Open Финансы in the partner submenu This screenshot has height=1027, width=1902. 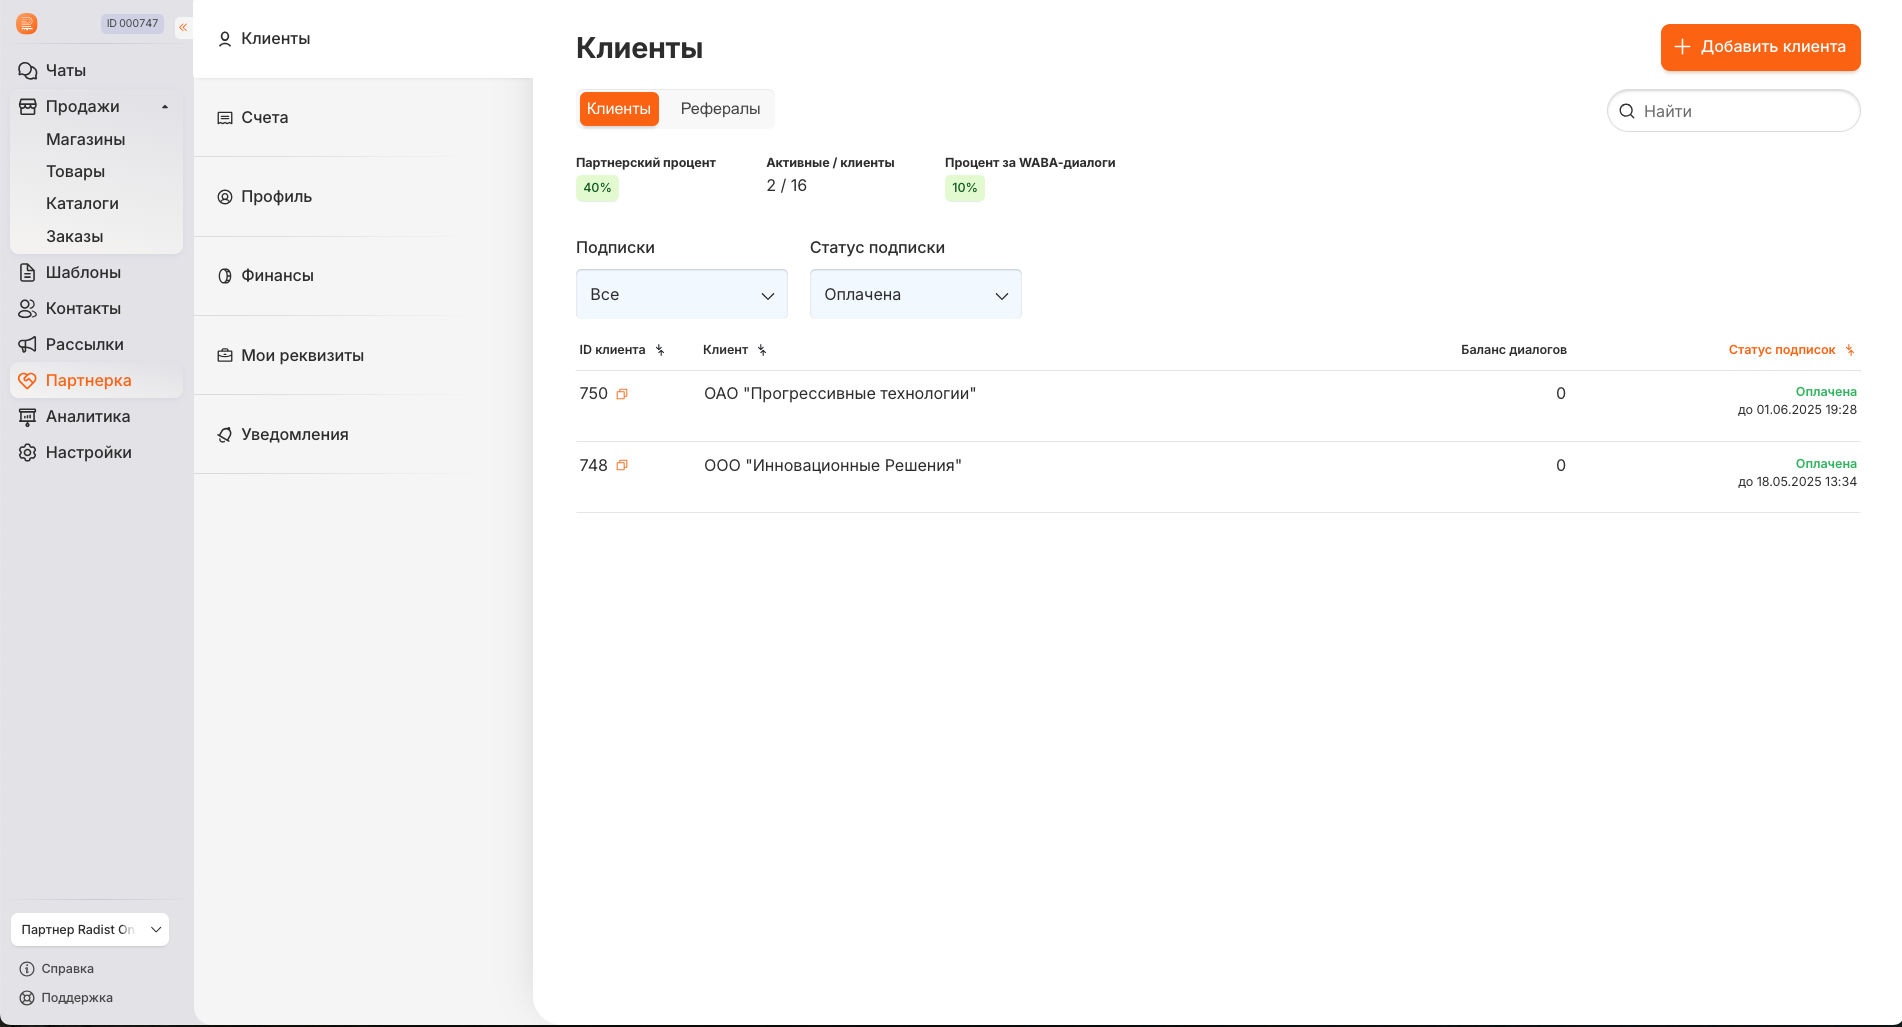click(277, 276)
